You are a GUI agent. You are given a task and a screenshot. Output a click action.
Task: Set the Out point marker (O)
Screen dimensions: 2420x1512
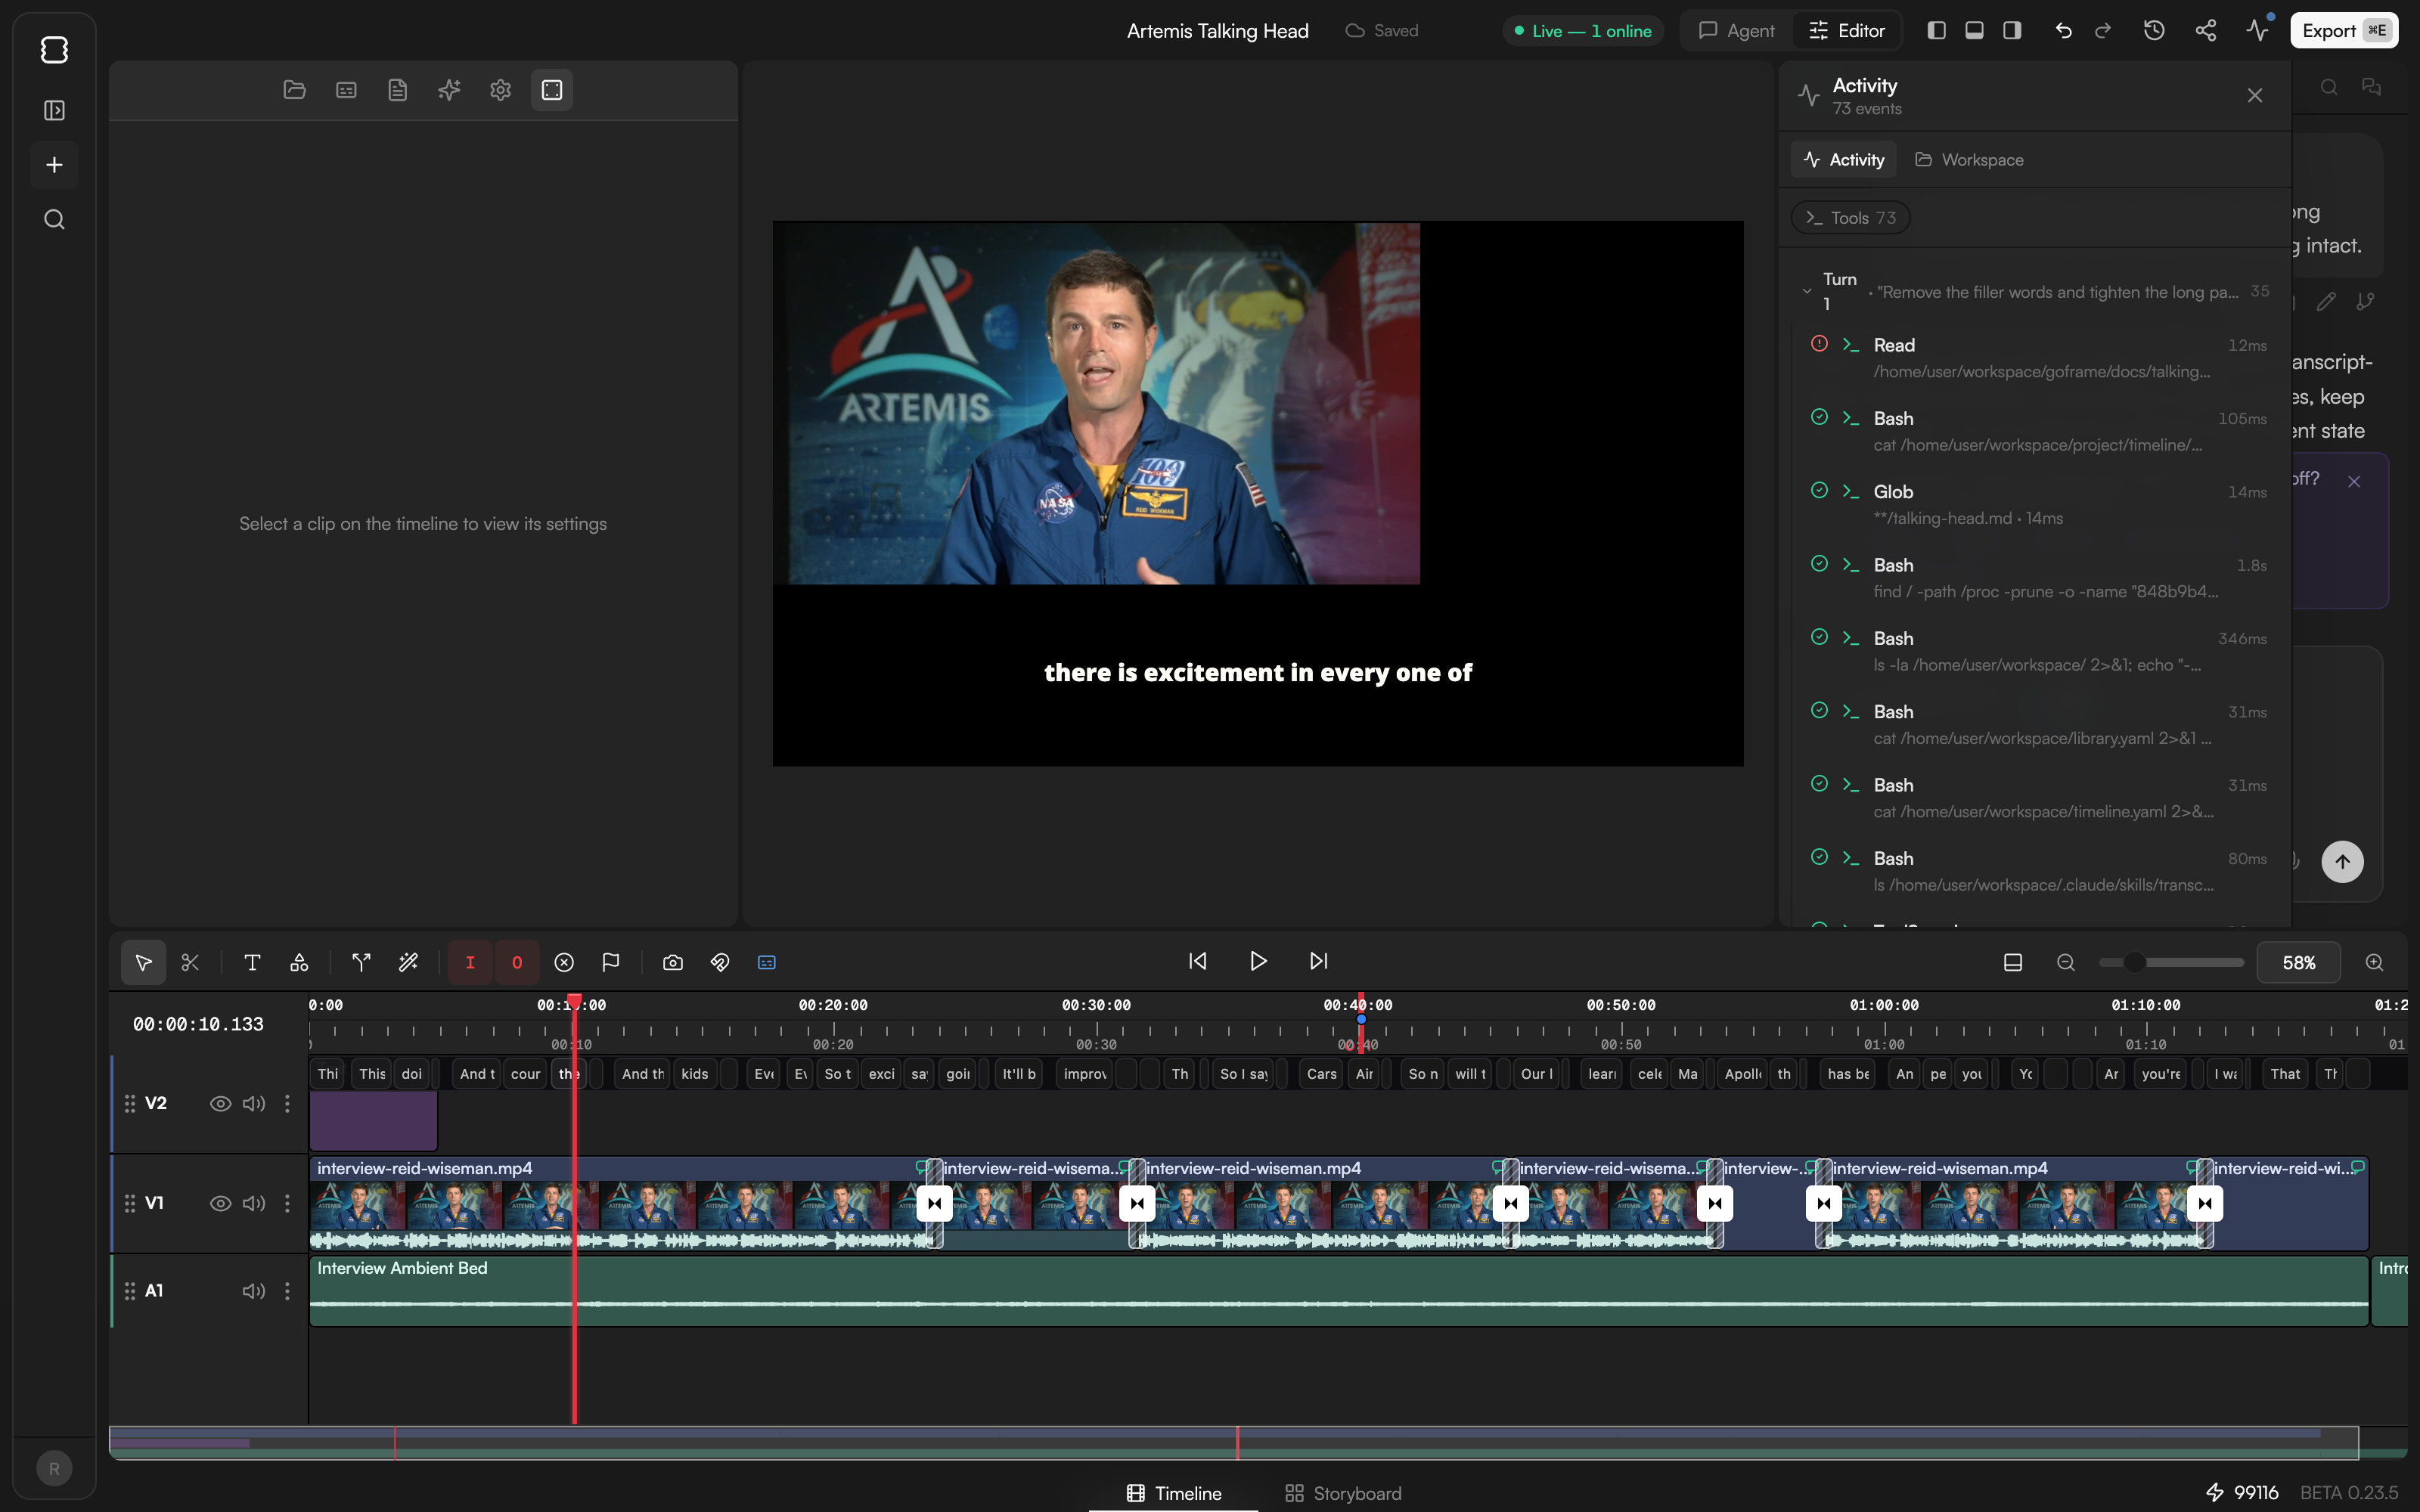click(517, 962)
